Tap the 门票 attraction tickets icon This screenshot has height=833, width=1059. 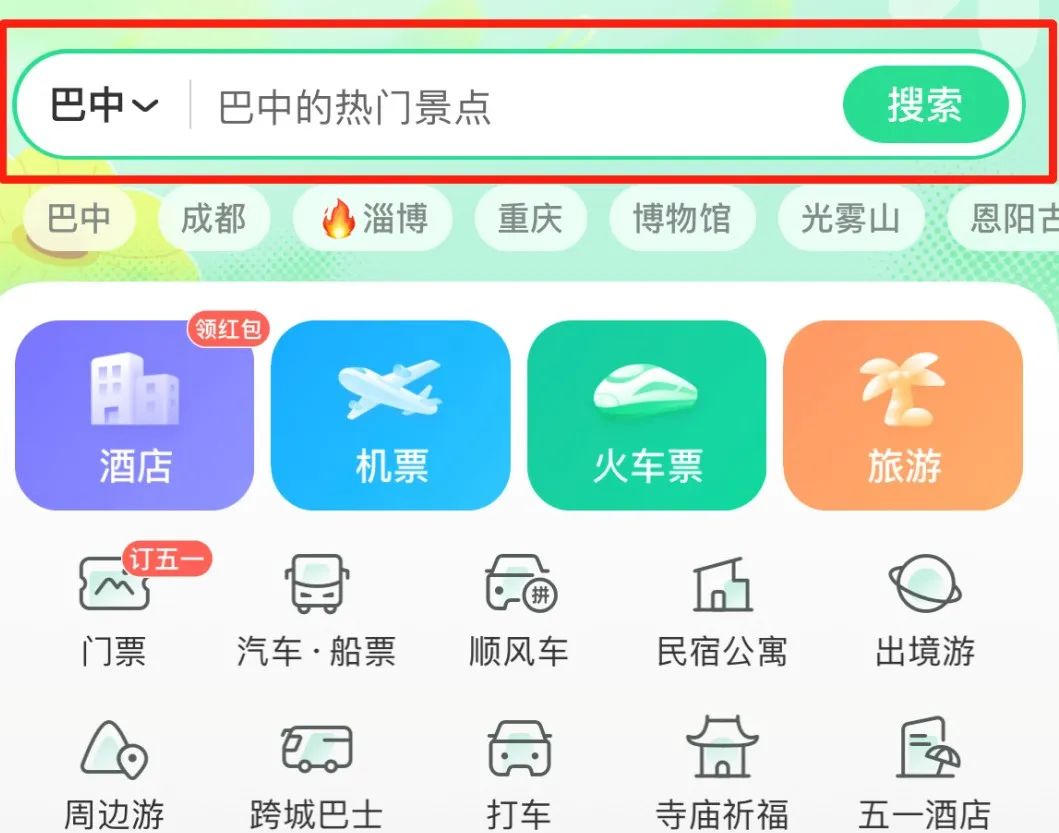pyautogui.click(x=114, y=609)
